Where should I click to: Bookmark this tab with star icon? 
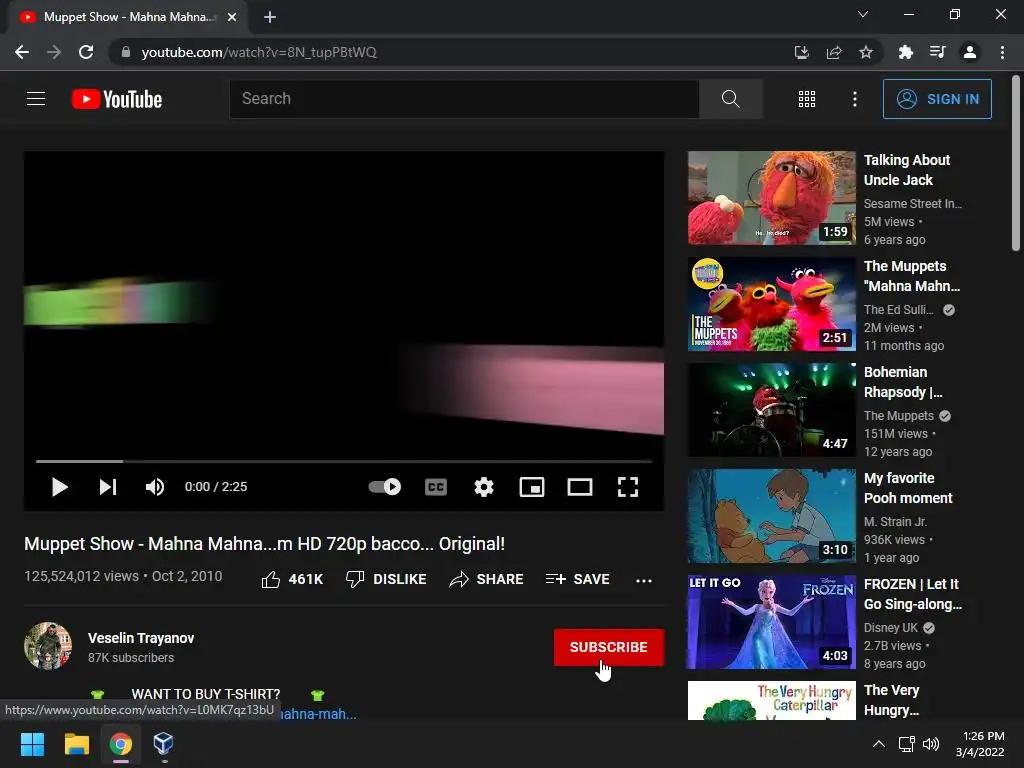[x=866, y=52]
